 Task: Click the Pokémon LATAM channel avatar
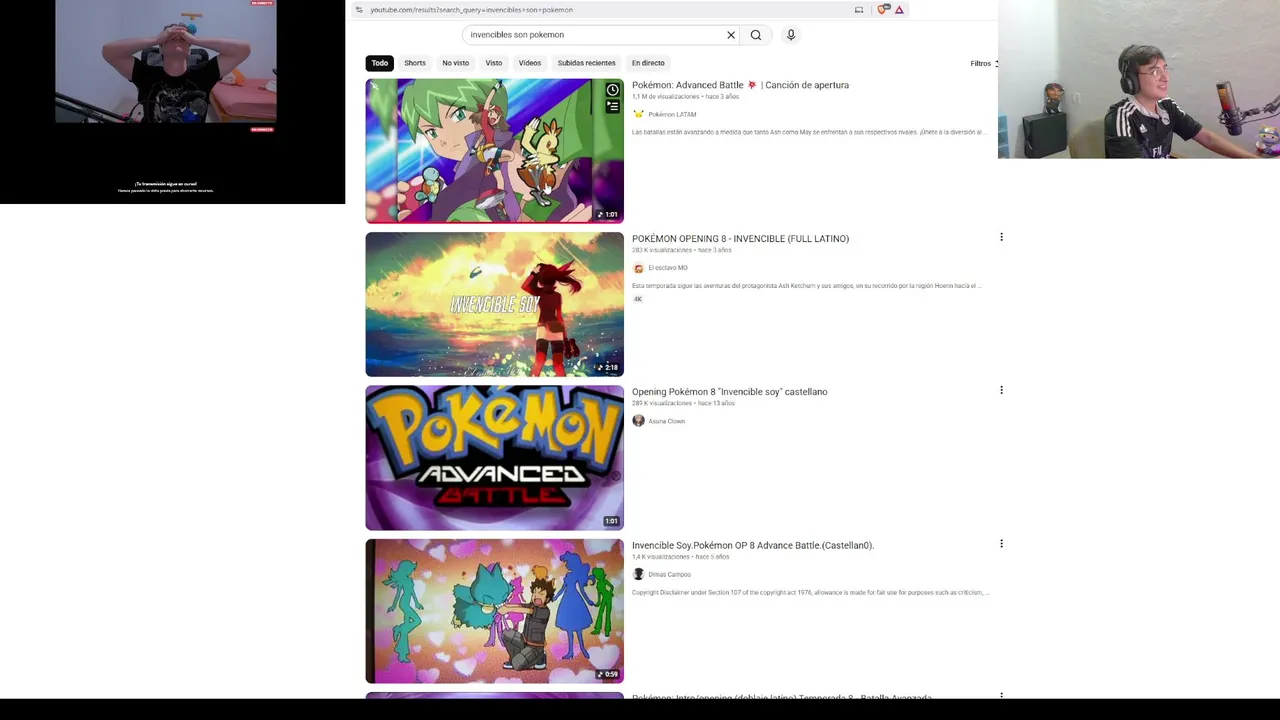click(638, 114)
